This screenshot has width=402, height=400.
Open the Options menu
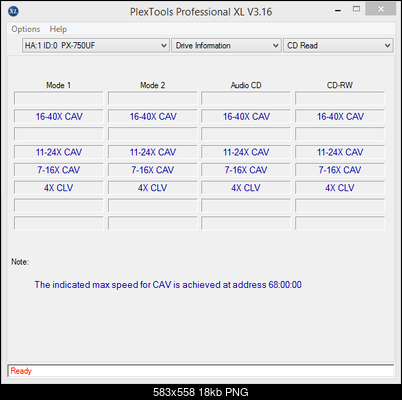(26, 29)
